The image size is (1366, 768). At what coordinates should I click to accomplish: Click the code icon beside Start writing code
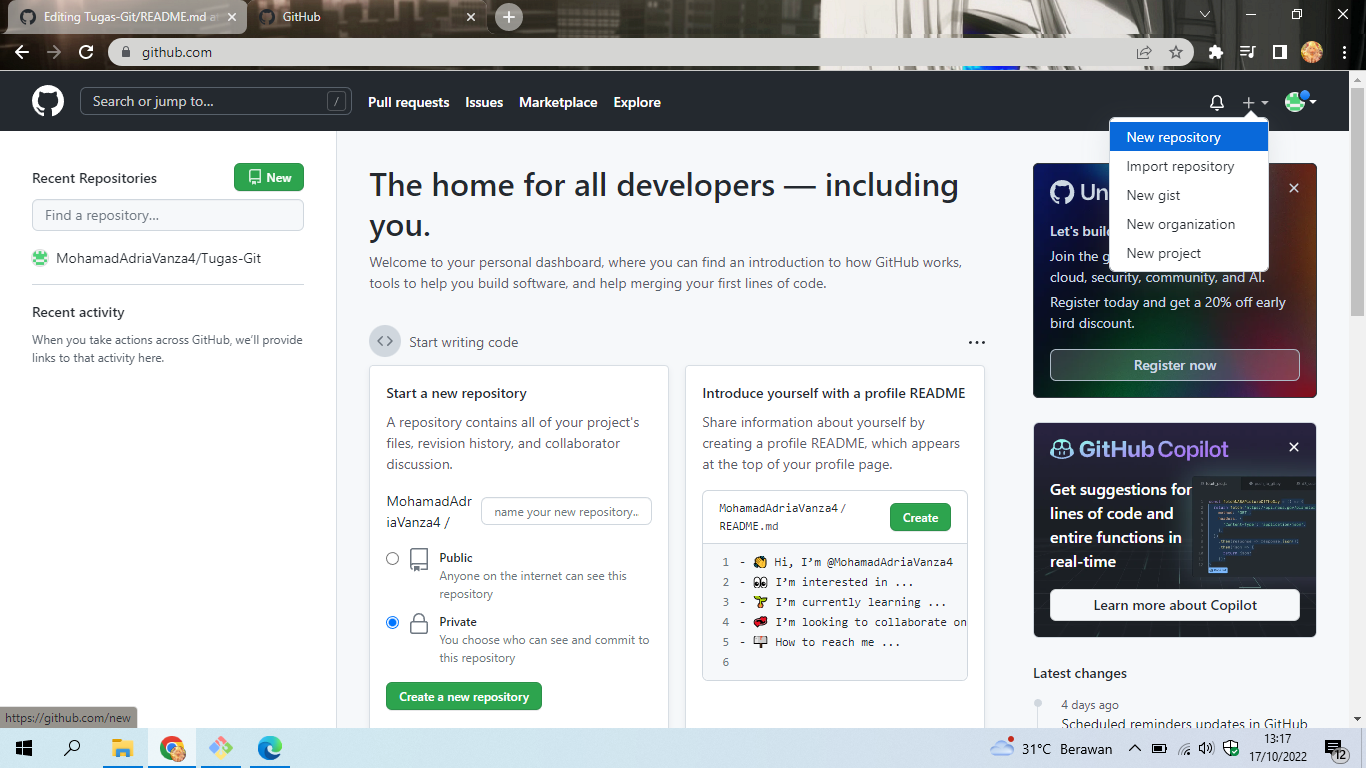click(x=385, y=341)
